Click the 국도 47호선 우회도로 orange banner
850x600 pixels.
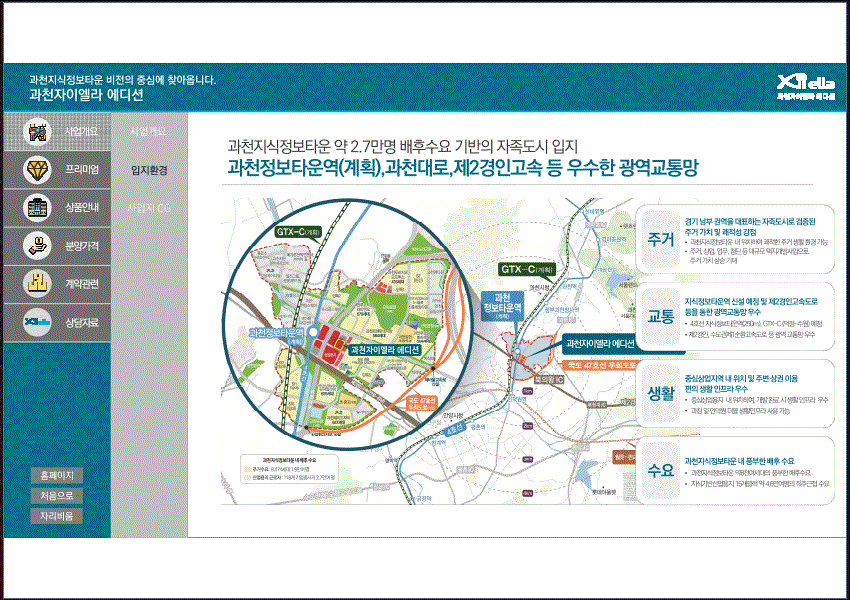coord(599,365)
